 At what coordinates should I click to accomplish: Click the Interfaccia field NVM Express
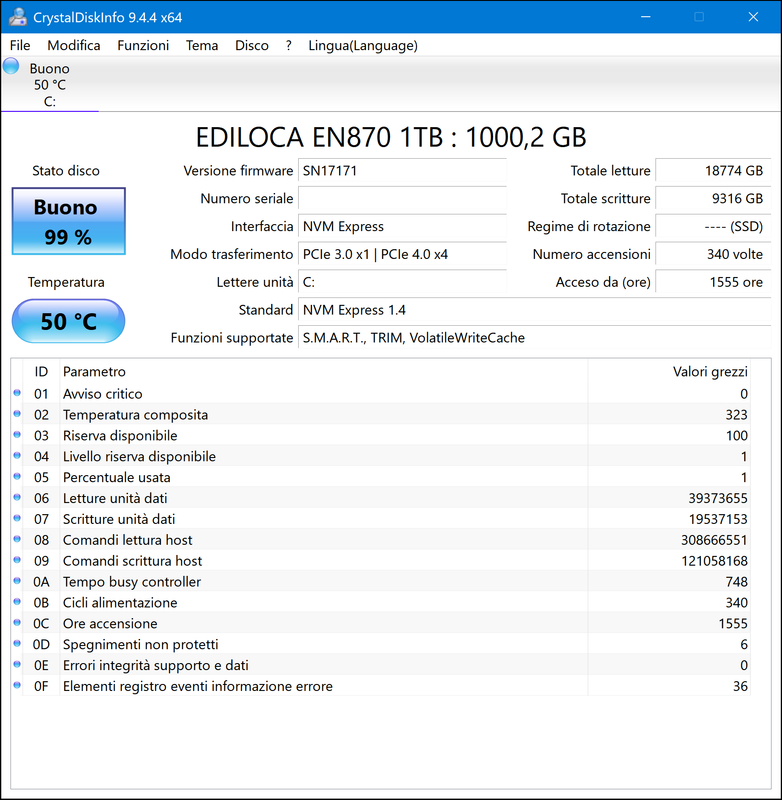pos(402,226)
